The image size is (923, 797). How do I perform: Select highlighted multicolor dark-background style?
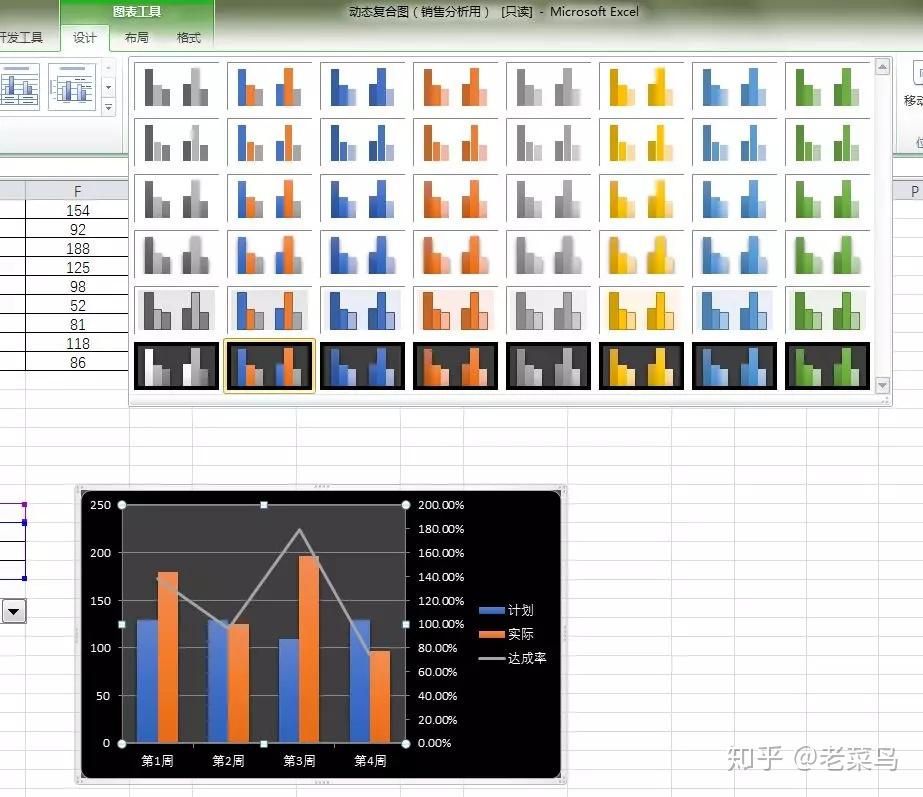(x=270, y=366)
